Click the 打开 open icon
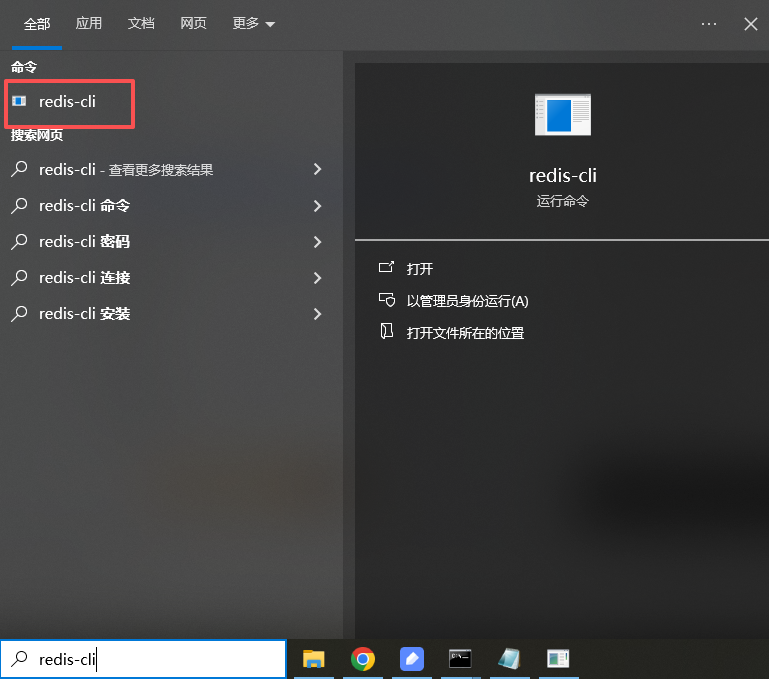 386,267
